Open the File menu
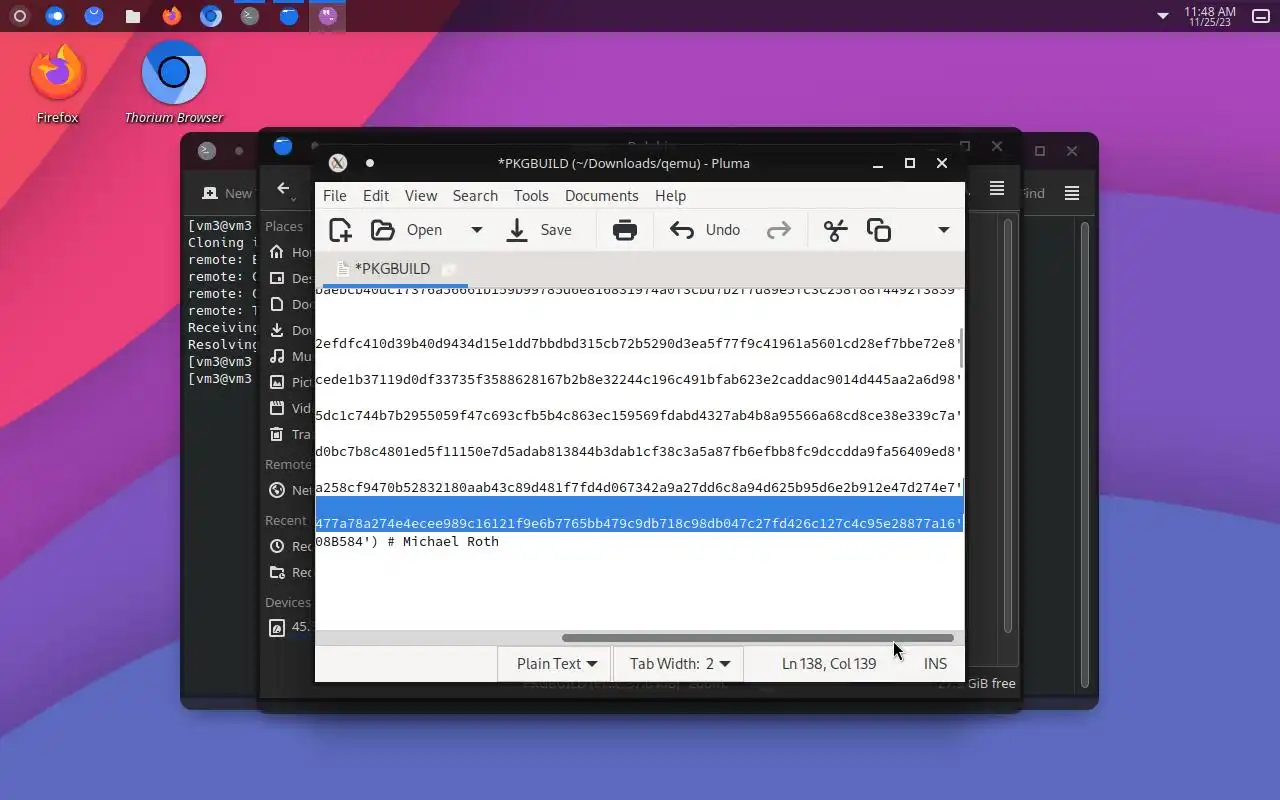The image size is (1280, 800). tap(335, 195)
